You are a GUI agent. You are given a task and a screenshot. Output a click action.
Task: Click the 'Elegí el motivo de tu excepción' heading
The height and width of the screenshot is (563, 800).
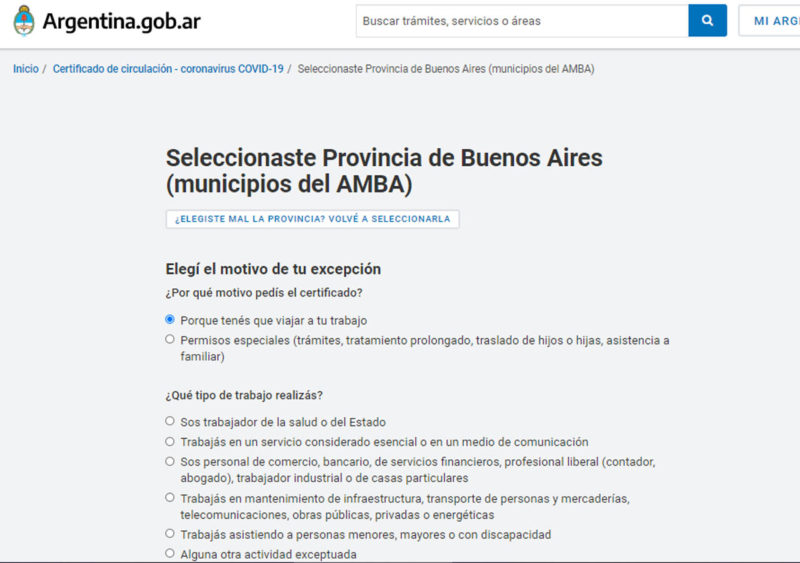pyautogui.click(x=273, y=269)
